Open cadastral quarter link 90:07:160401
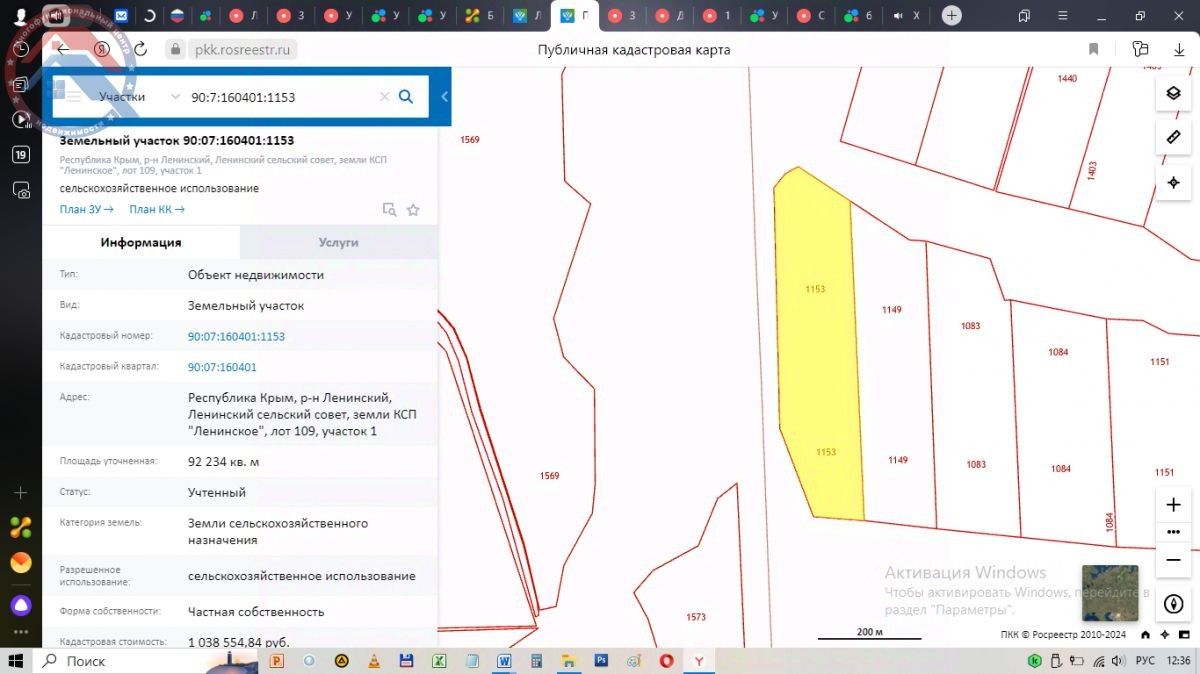This screenshot has height=674, width=1200. [222, 367]
